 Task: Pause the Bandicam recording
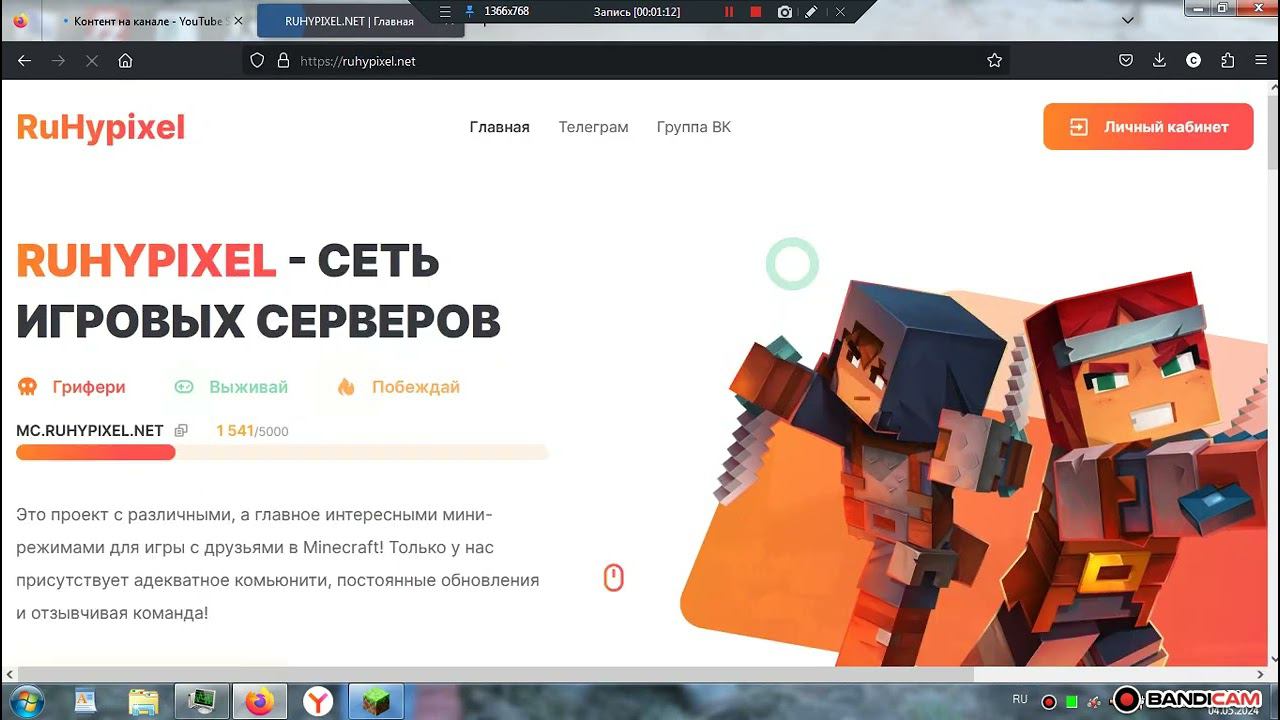pos(729,12)
